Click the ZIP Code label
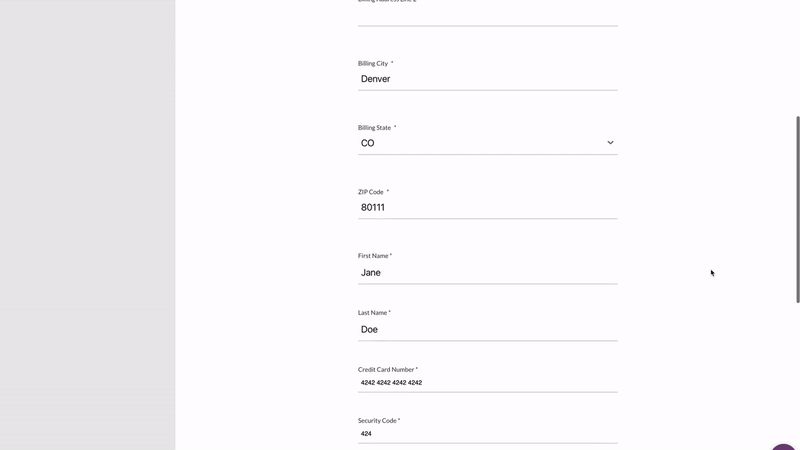Image resolution: width=800 pixels, height=450 pixels. (371, 192)
